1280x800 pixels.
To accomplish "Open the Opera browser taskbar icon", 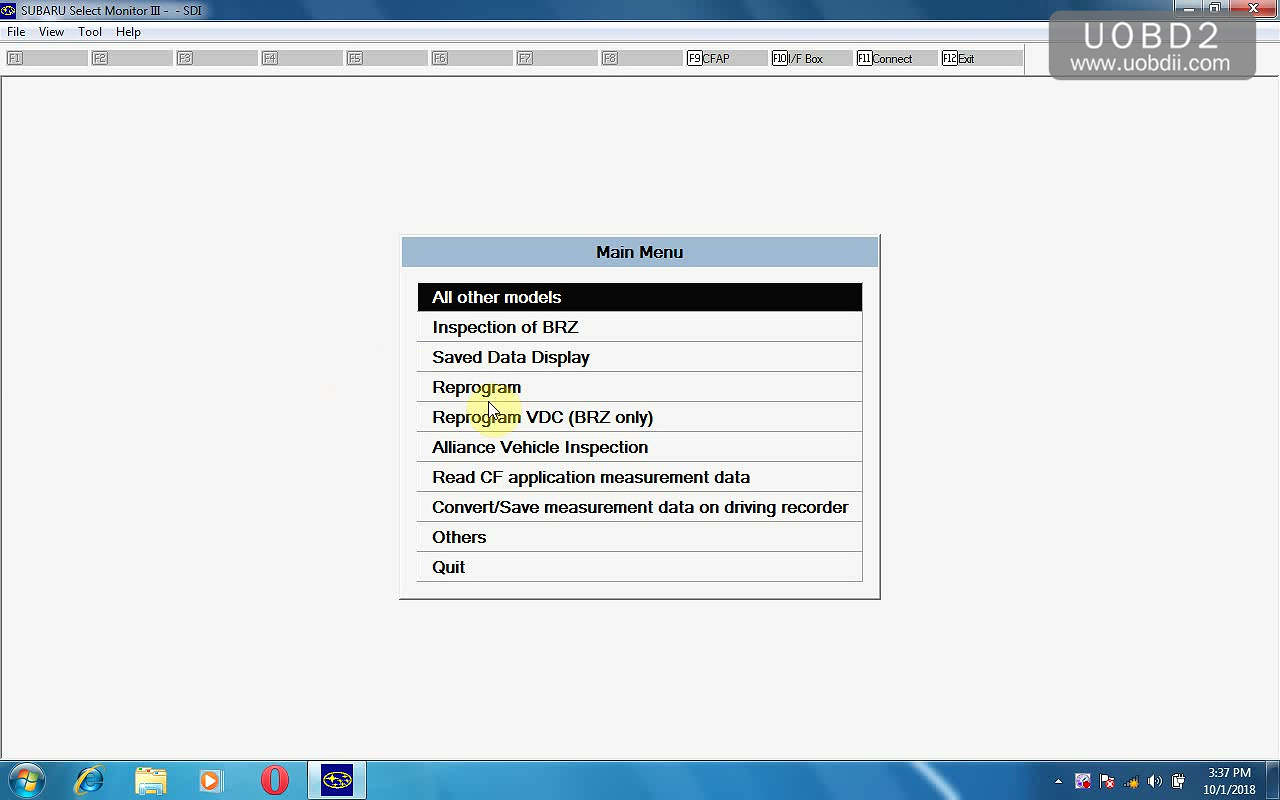I will (x=274, y=780).
